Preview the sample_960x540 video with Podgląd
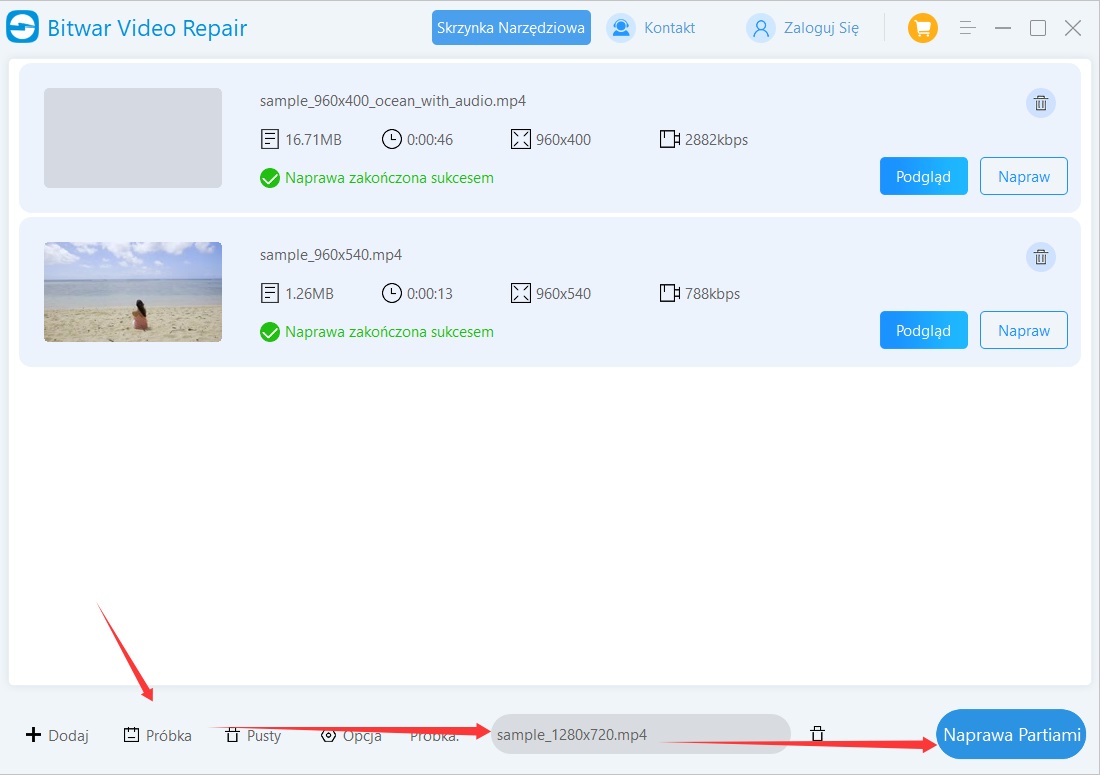1100x775 pixels. point(923,330)
